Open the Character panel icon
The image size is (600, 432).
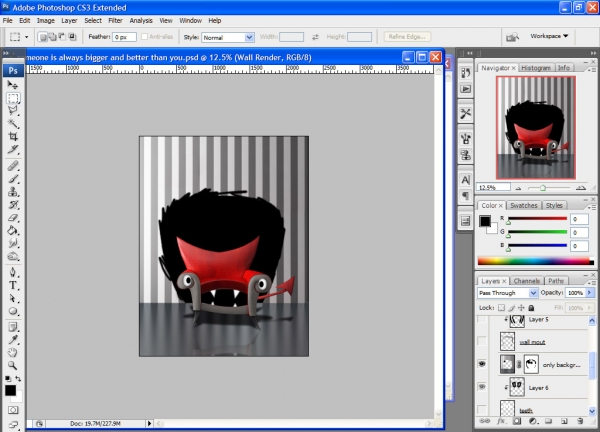coord(465,179)
